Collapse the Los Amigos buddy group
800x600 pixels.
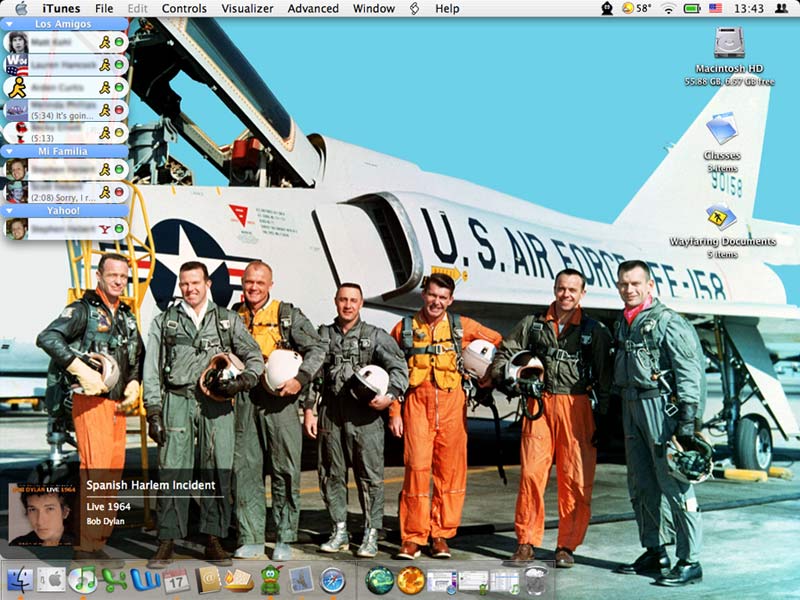tap(9, 23)
